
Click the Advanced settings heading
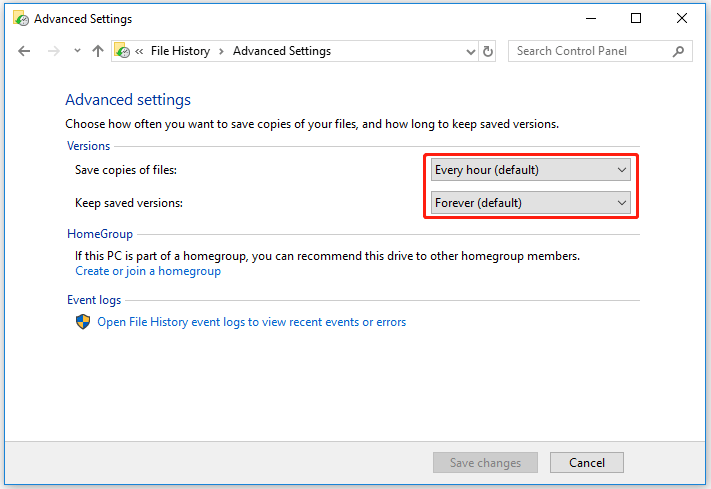tap(128, 100)
